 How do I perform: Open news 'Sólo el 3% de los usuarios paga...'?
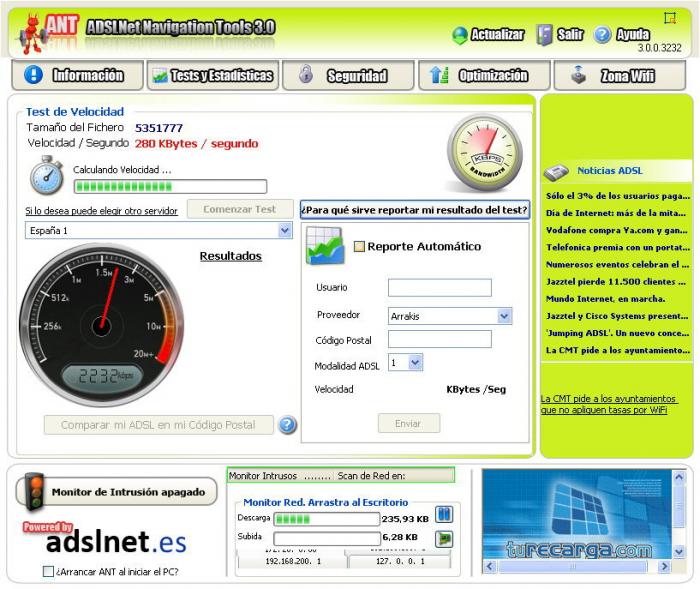pyautogui.click(x=618, y=196)
